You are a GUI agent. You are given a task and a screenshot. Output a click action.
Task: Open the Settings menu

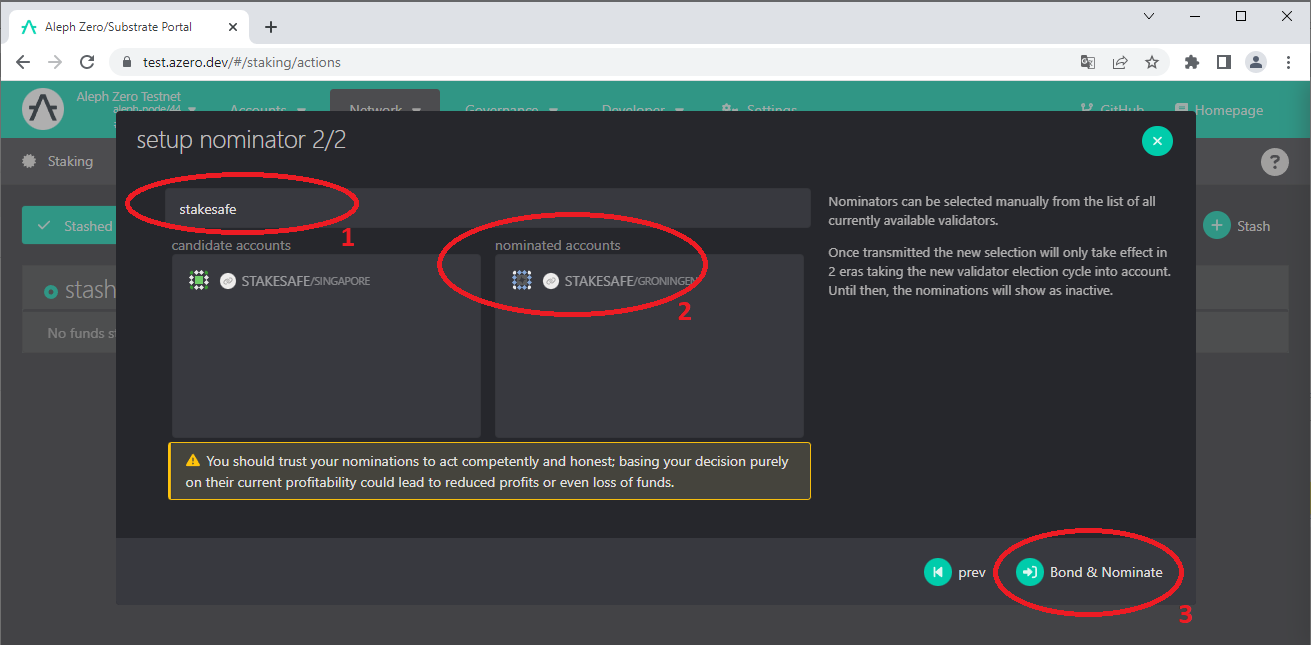pos(760,110)
